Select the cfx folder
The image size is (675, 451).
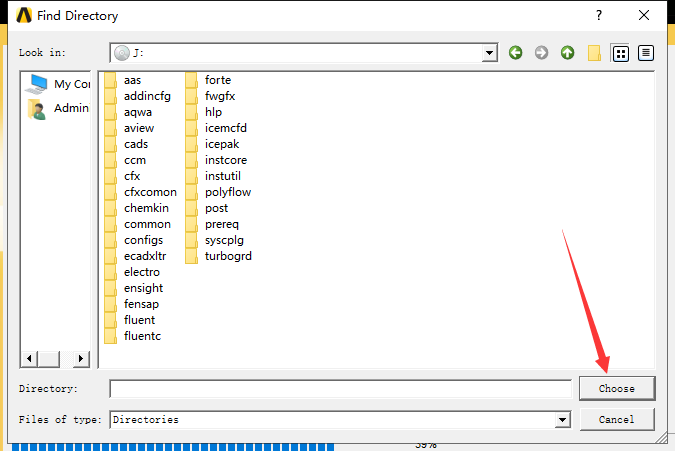coord(122,176)
